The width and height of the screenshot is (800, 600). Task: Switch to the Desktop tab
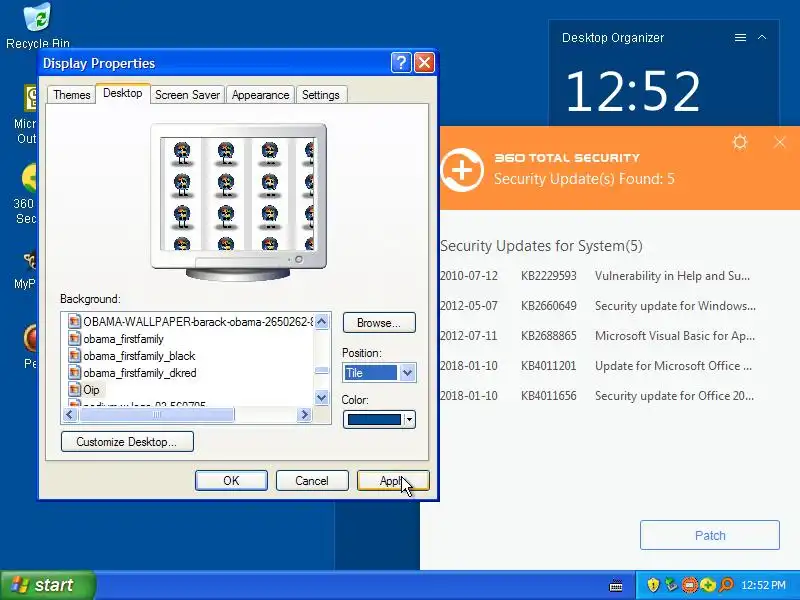(122, 93)
